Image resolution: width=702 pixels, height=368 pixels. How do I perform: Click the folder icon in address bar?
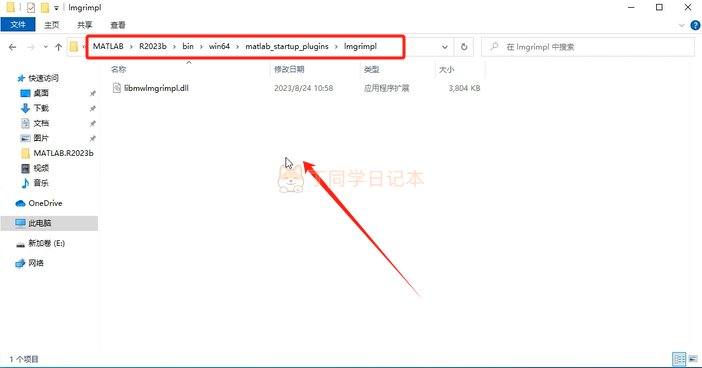[74, 47]
